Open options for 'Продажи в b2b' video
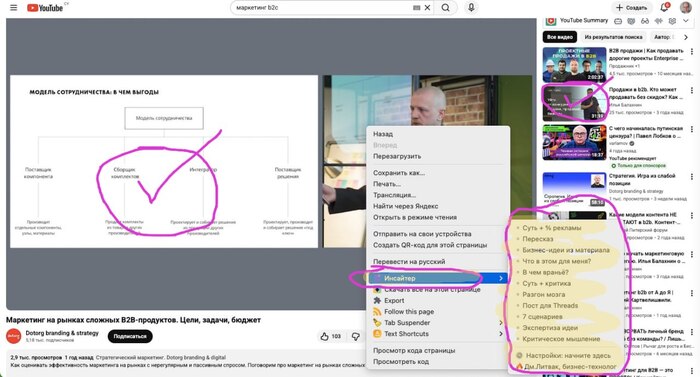Image resolution: width=700 pixels, height=377 pixels. 692,90
